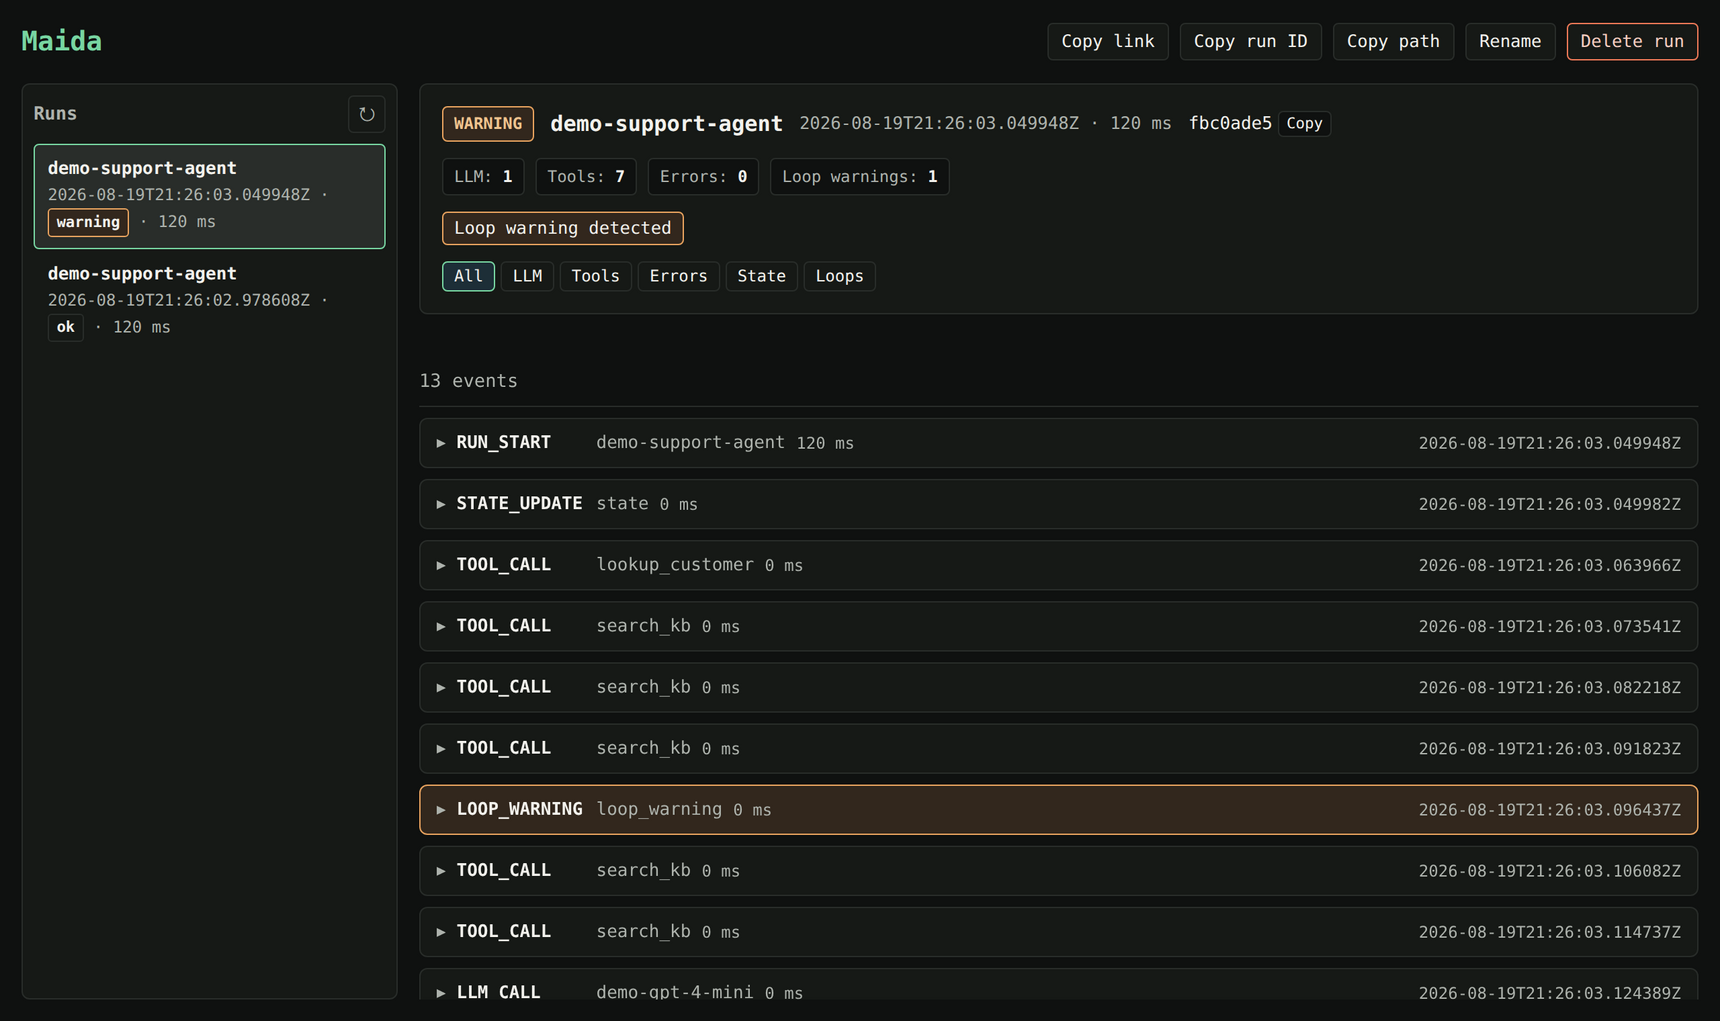Refresh the Runs list

366,114
